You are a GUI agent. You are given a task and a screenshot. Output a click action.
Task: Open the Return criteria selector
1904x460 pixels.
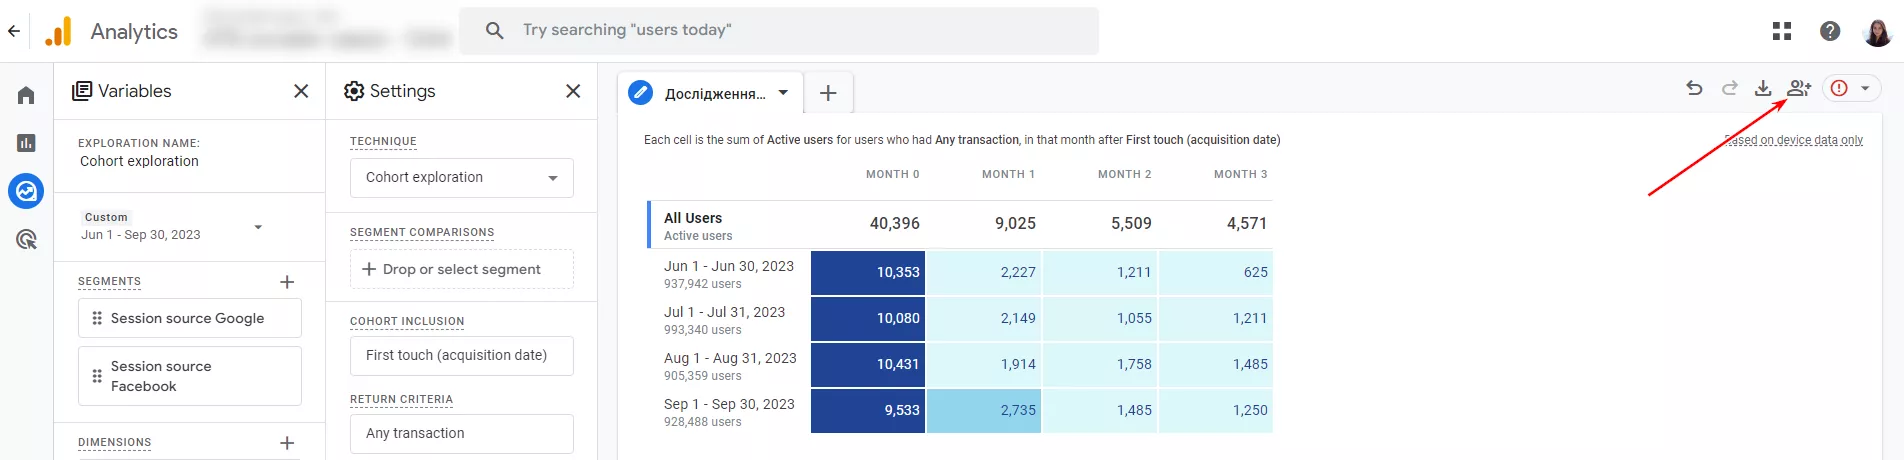tap(462, 433)
